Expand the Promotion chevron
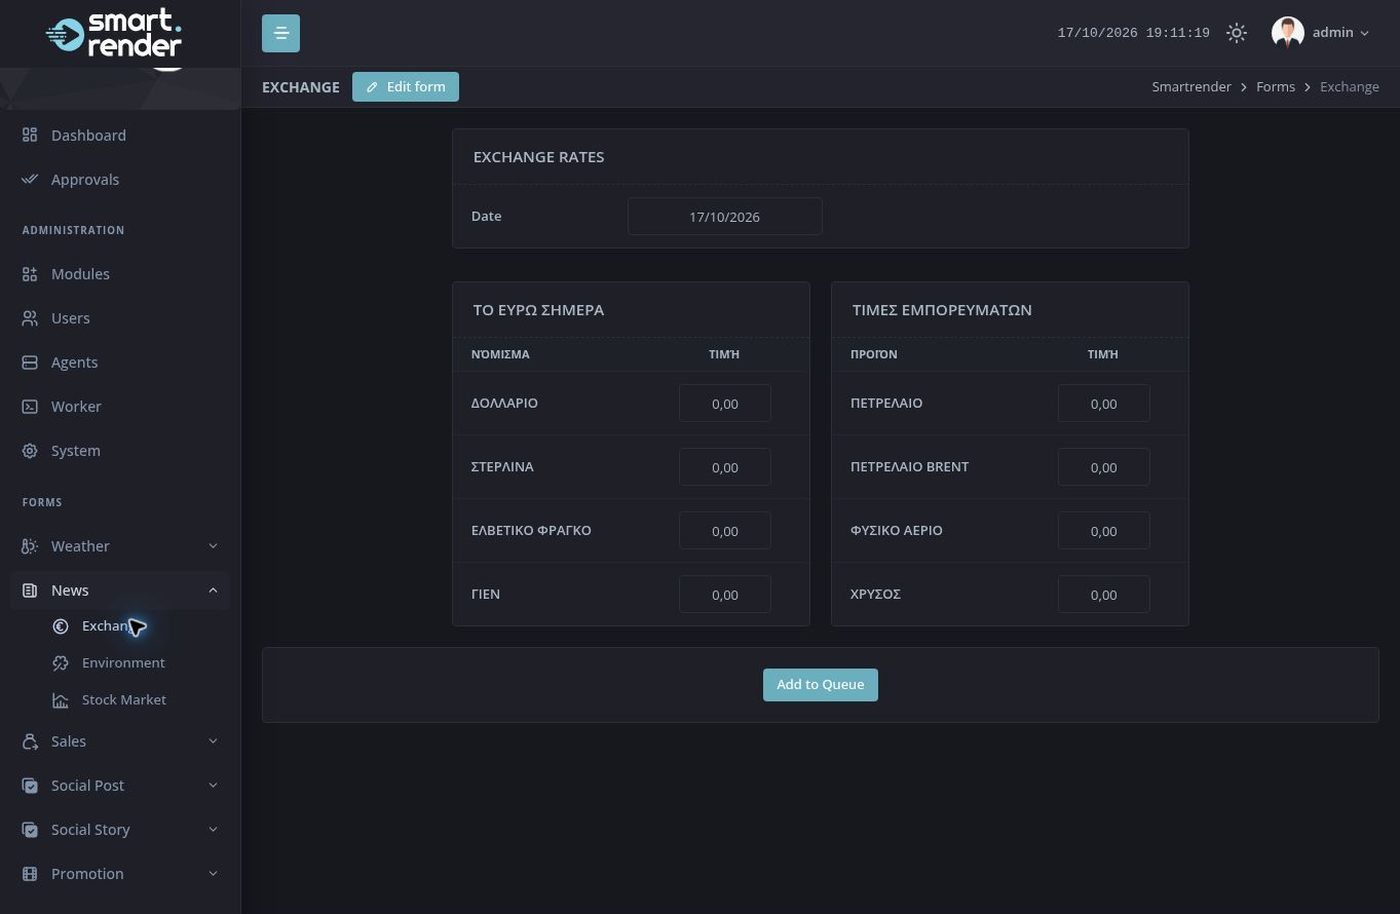 (x=213, y=874)
